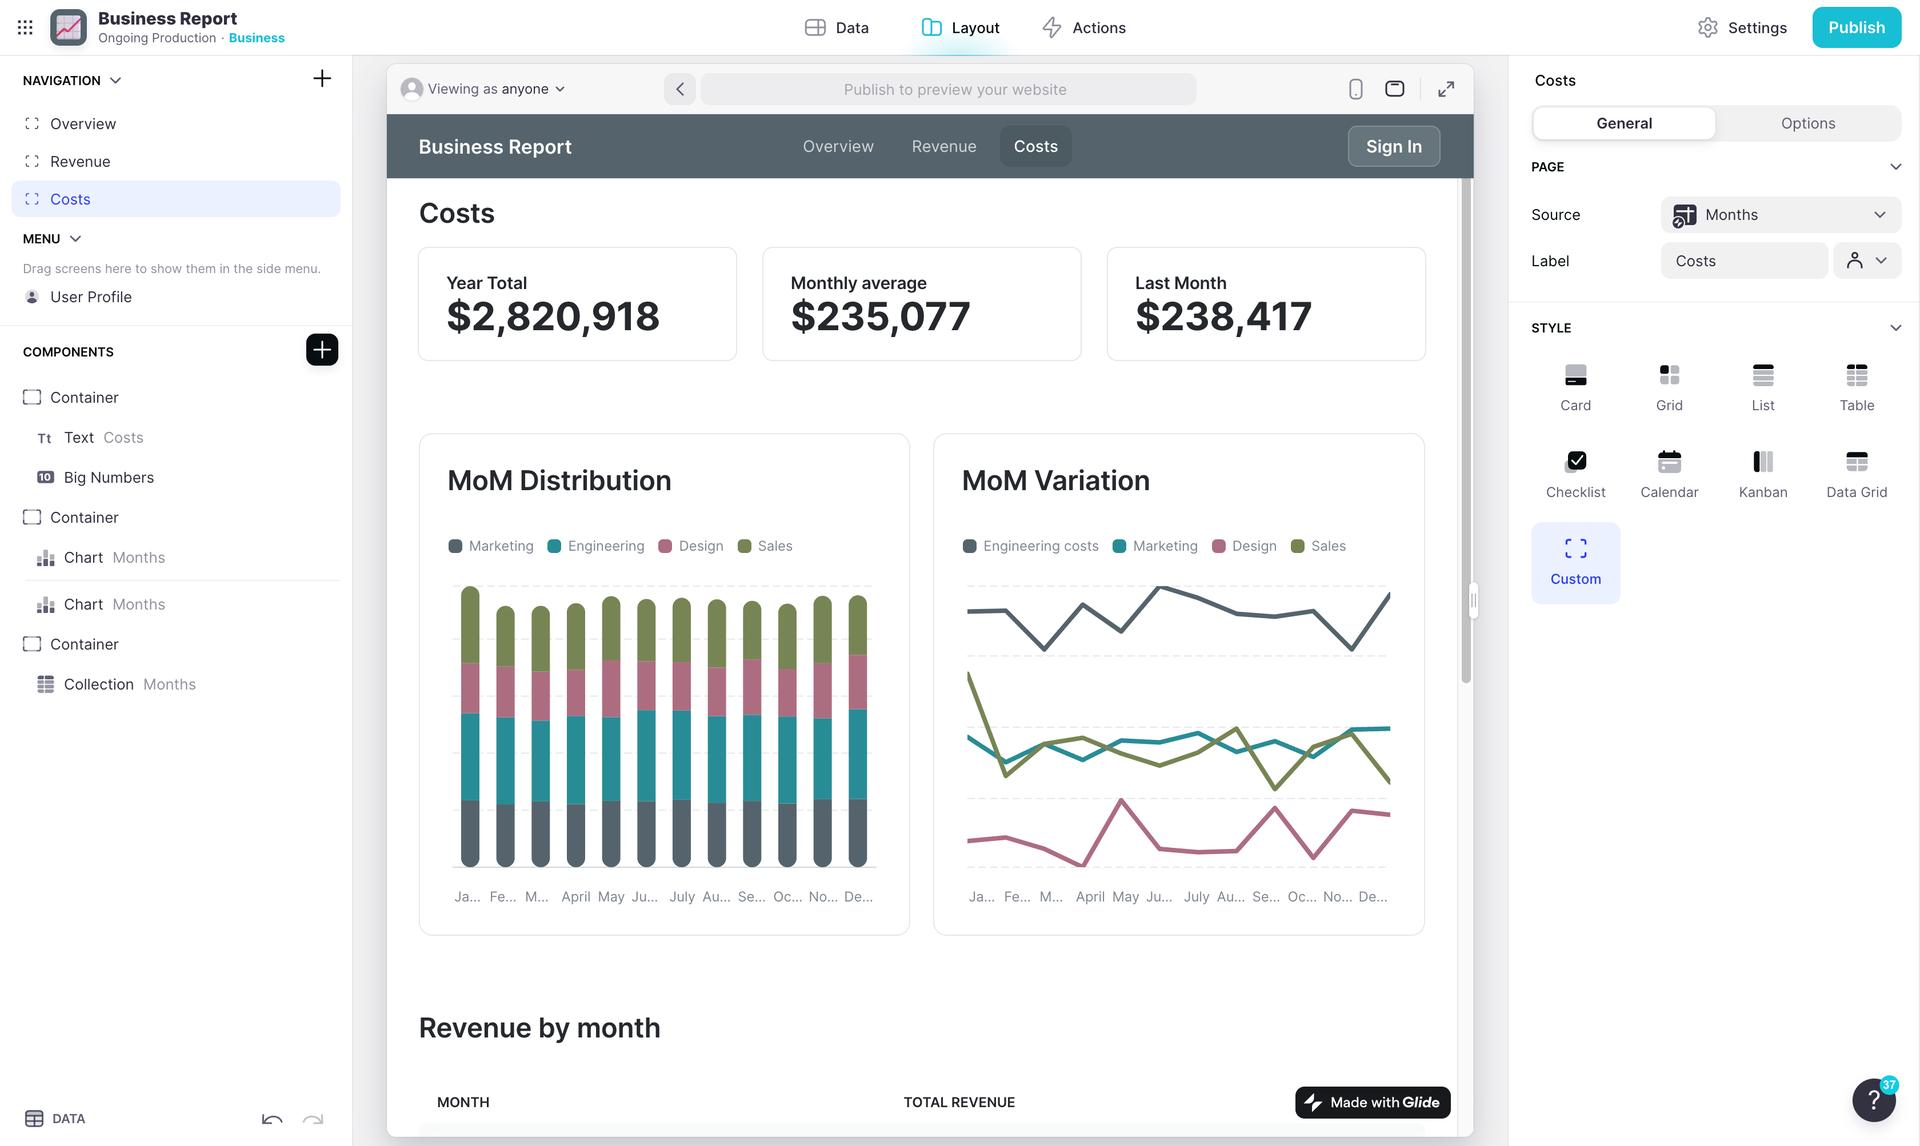Switch preview to phone device icon
The image size is (1920, 1146).
(x=1355, y=89)
